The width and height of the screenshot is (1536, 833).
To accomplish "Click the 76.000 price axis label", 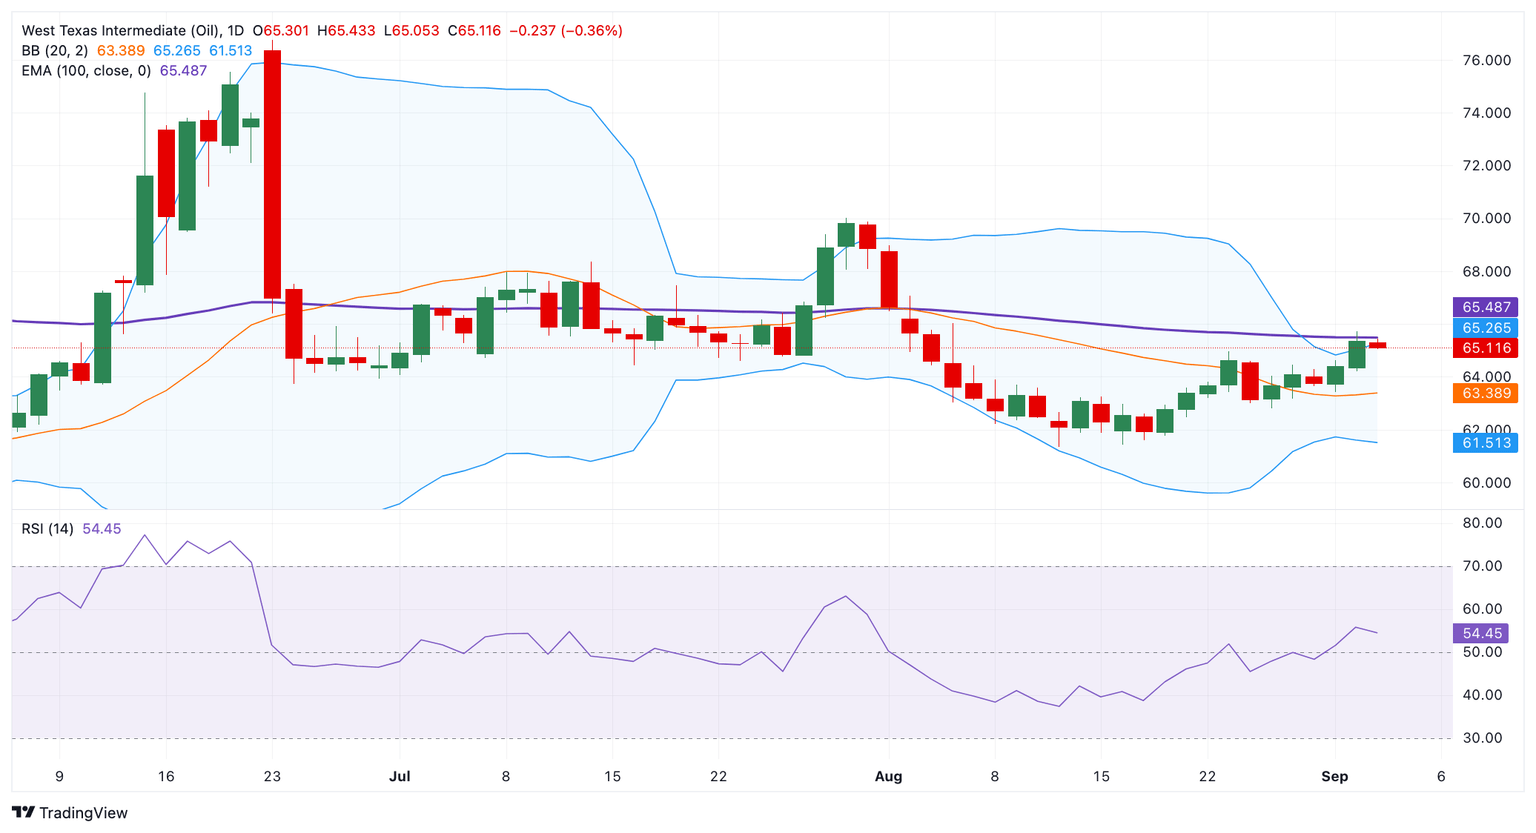I will [x=1486, y=61].
